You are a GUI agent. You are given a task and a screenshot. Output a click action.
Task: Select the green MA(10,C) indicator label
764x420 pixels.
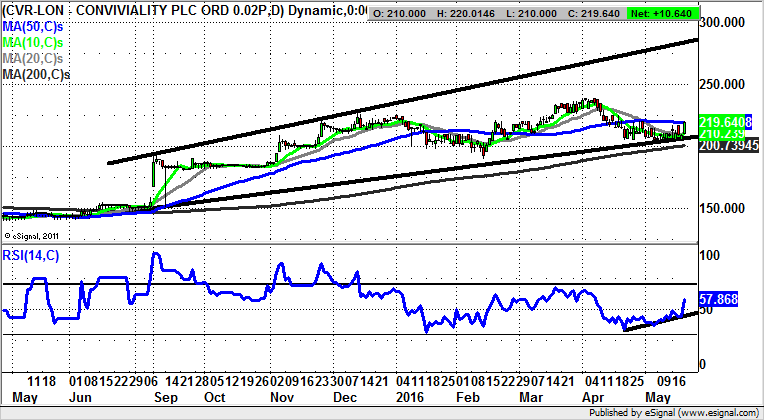tap(36, 42)
